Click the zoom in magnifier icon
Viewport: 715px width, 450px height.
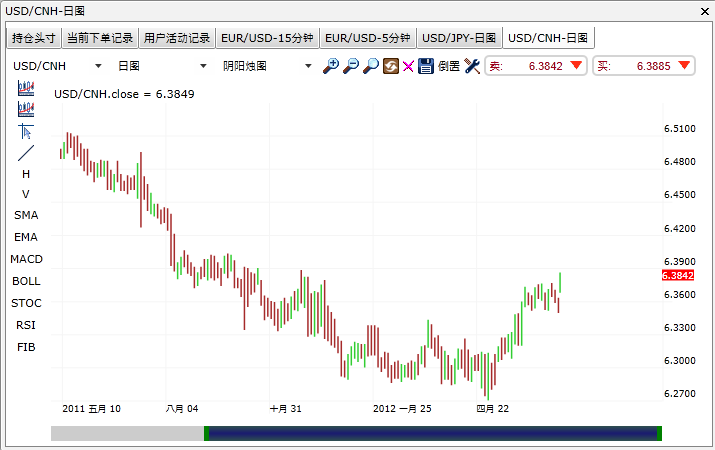coord(332,66)
